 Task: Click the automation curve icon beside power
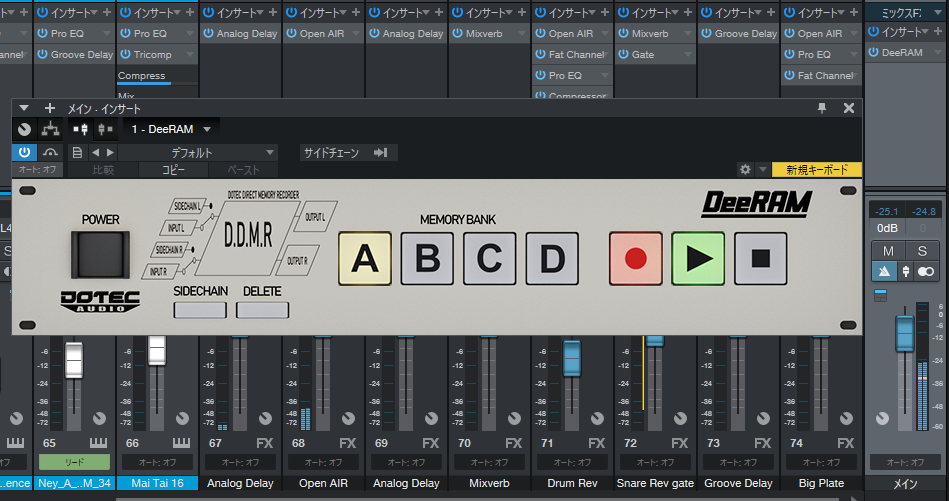[50, 152]
